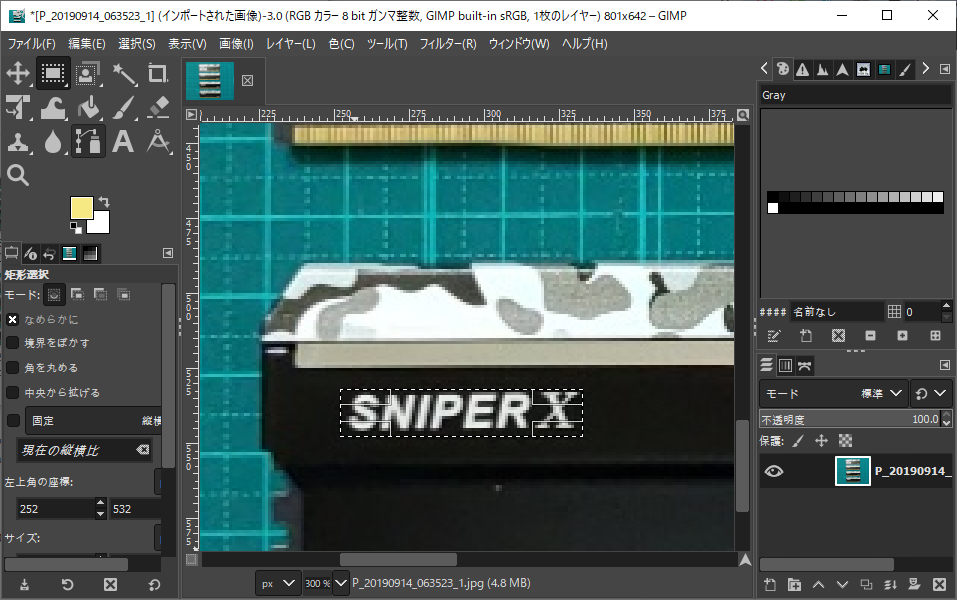
Task: Adjust the 不透明度 opacity slider
Action: coord(850,419)
